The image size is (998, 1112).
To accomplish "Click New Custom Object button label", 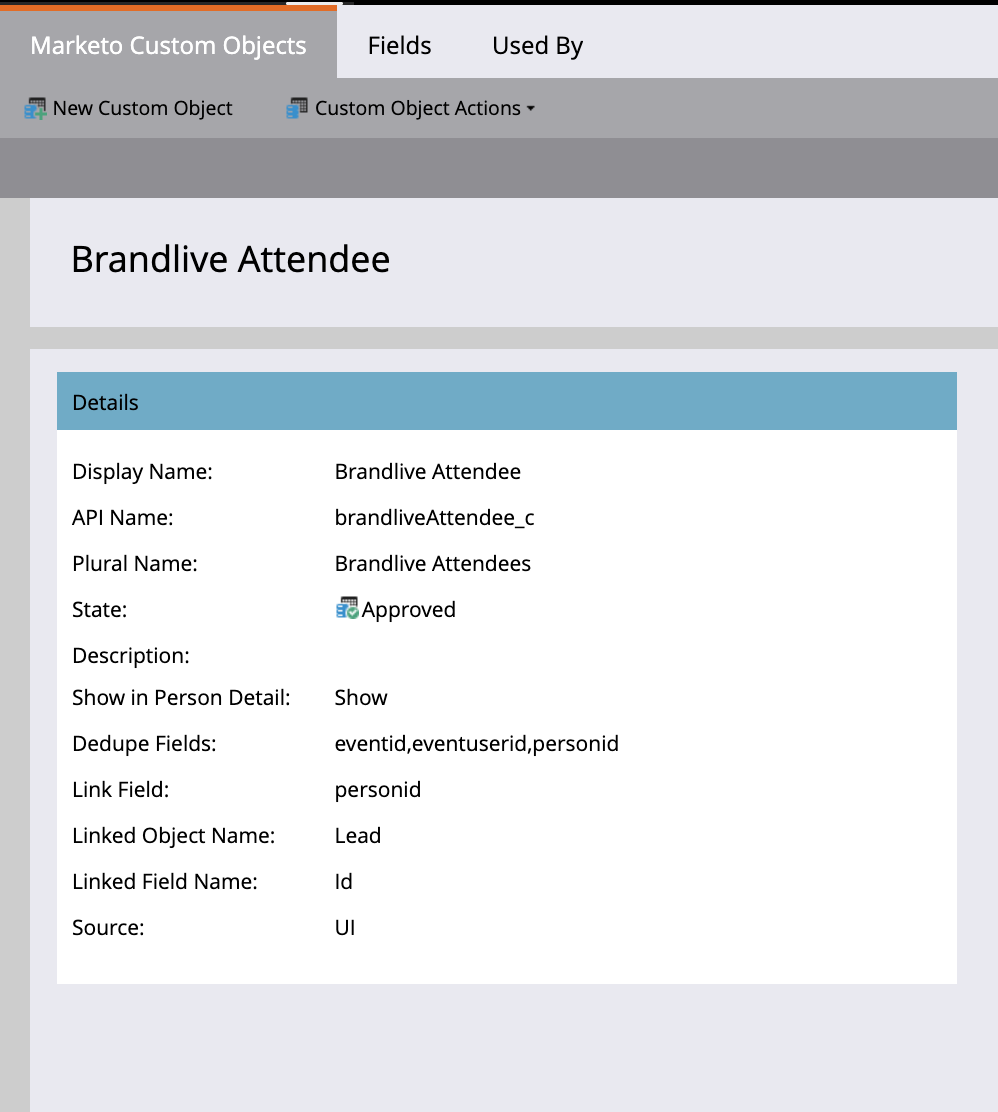I will pyautogui.click(x=143, y=108).
